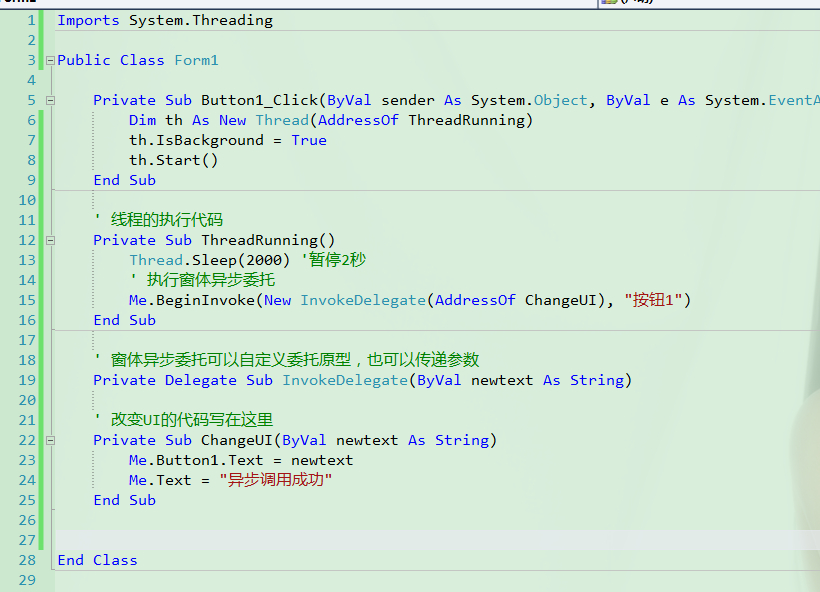Click 'ChangeUI' in the line 22 declaration
Image resolution: width=820 pixels, height=592 pixels.
point(237,440)
